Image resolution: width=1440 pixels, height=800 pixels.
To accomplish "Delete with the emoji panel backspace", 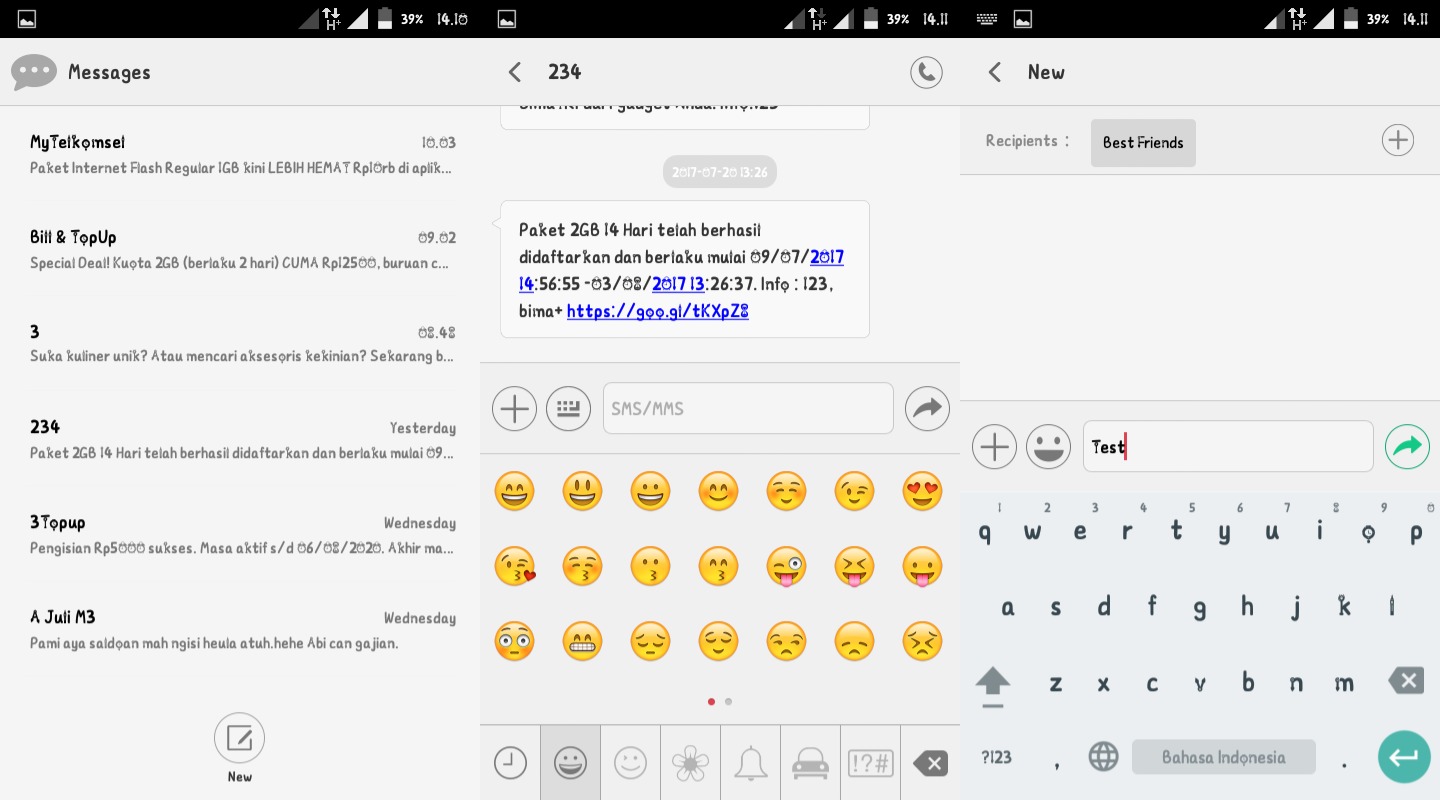I will [x=930, y=763].
